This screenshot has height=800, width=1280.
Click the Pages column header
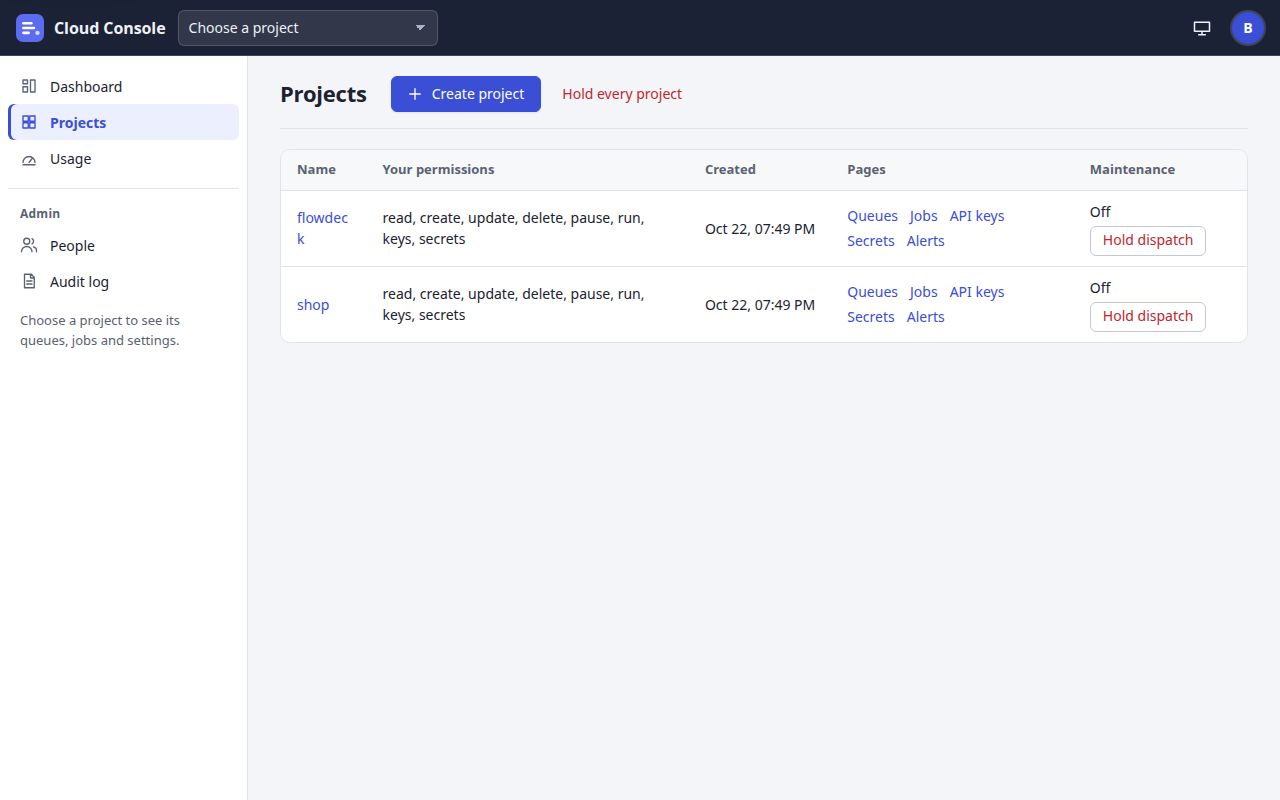[x=866, y=170]
